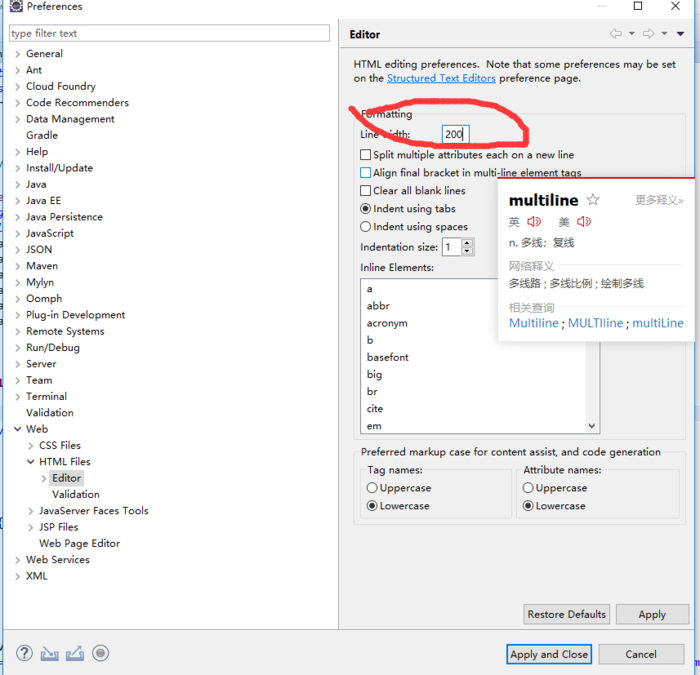
Task: Click in the type filter text field
Action: coord(169,33)
